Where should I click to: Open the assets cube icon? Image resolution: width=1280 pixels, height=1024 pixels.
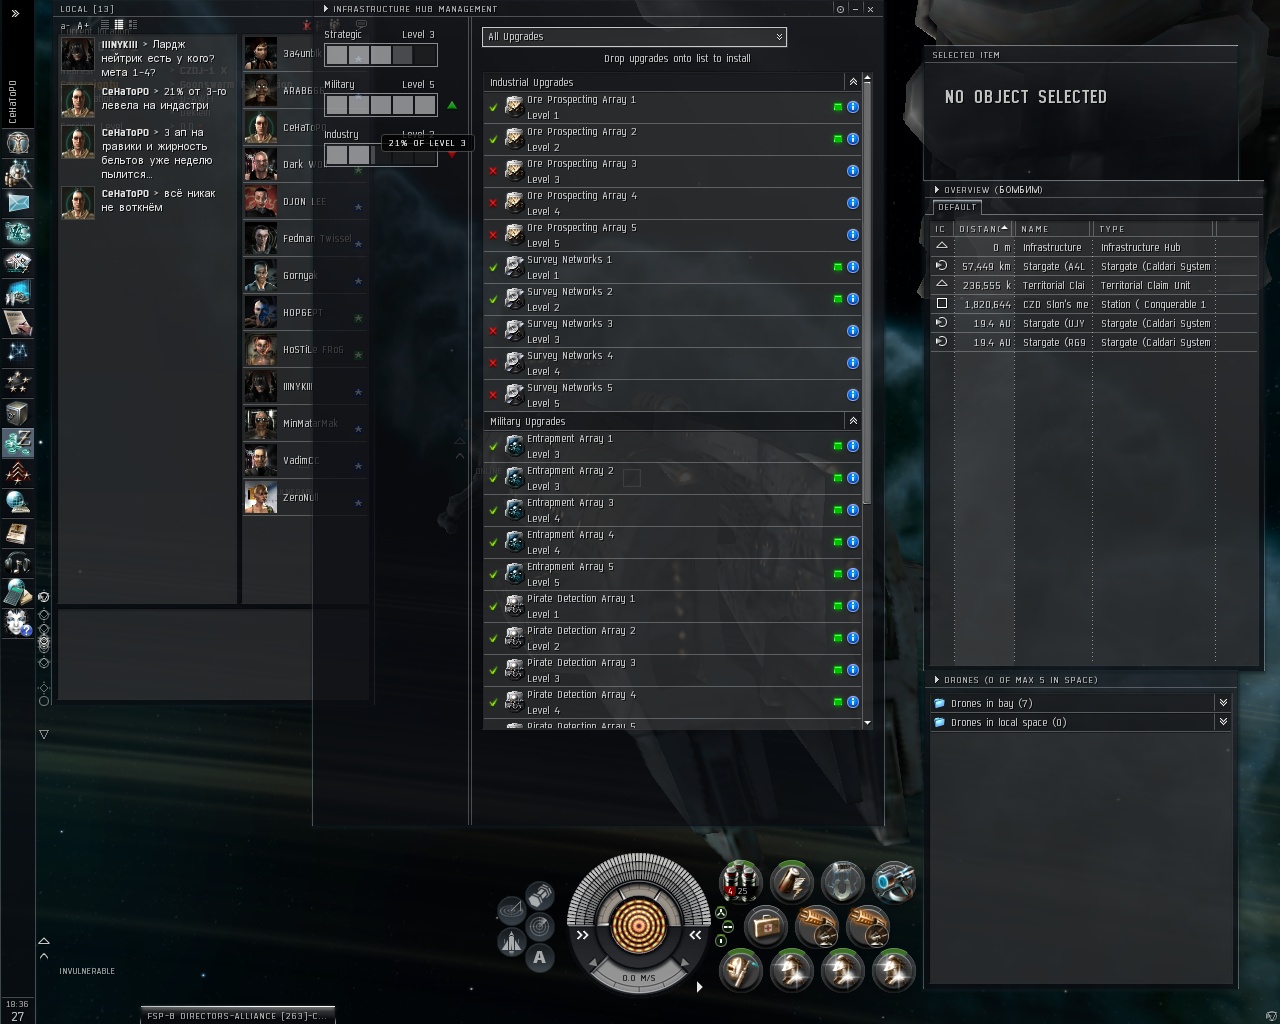click(x=18, y=412)
